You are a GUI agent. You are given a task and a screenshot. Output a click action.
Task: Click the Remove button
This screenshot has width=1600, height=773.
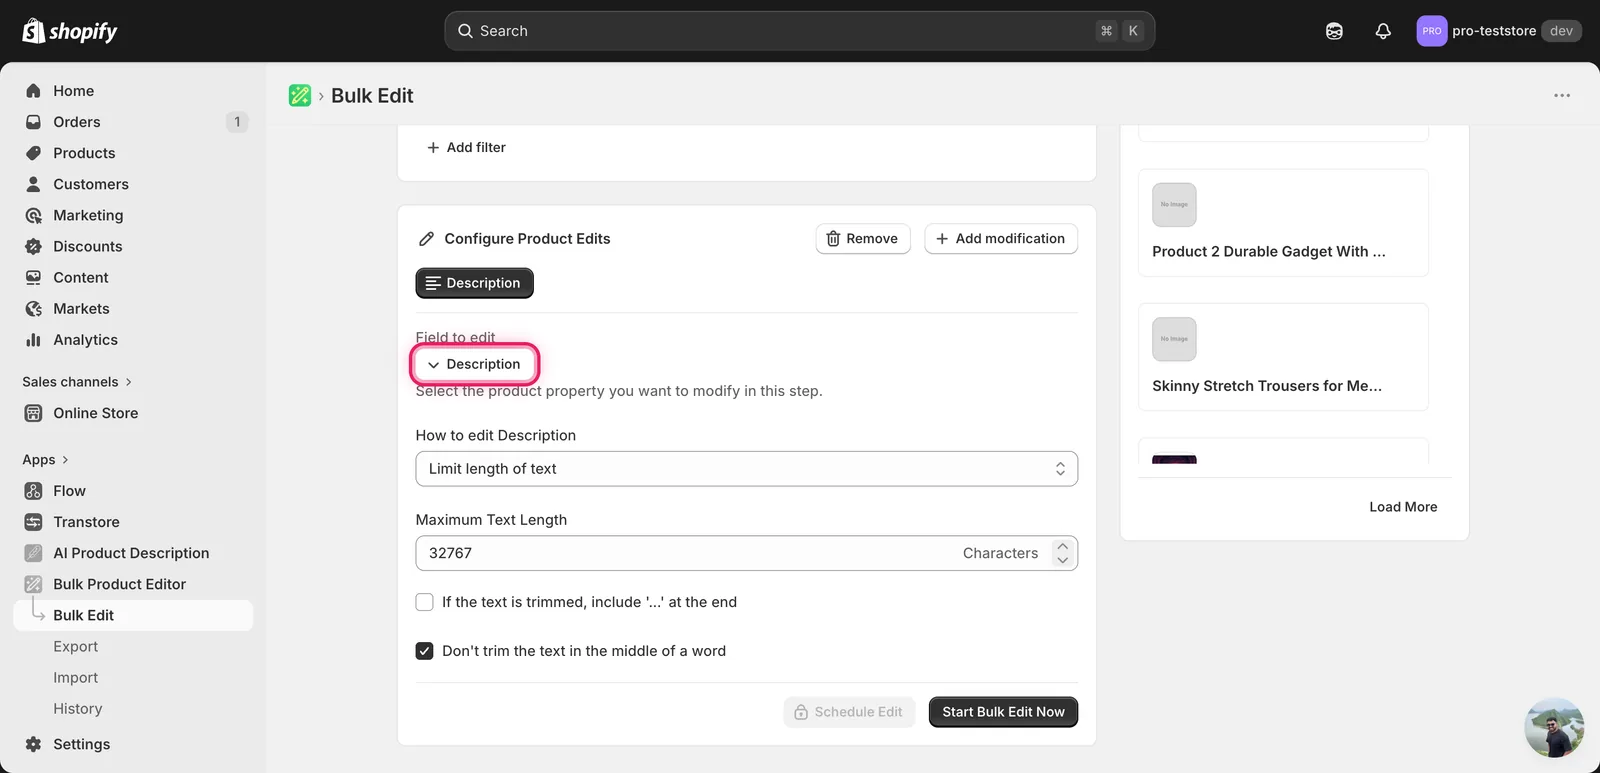click(x=863, y=239)
